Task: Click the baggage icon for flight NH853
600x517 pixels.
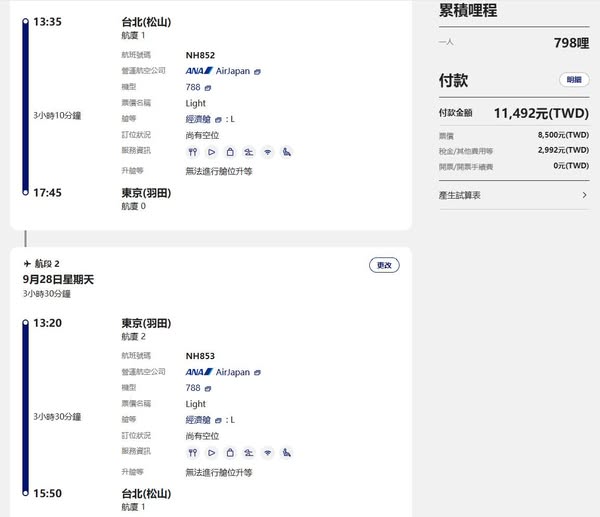Action: pyautogui.click(x=229, y=453)
